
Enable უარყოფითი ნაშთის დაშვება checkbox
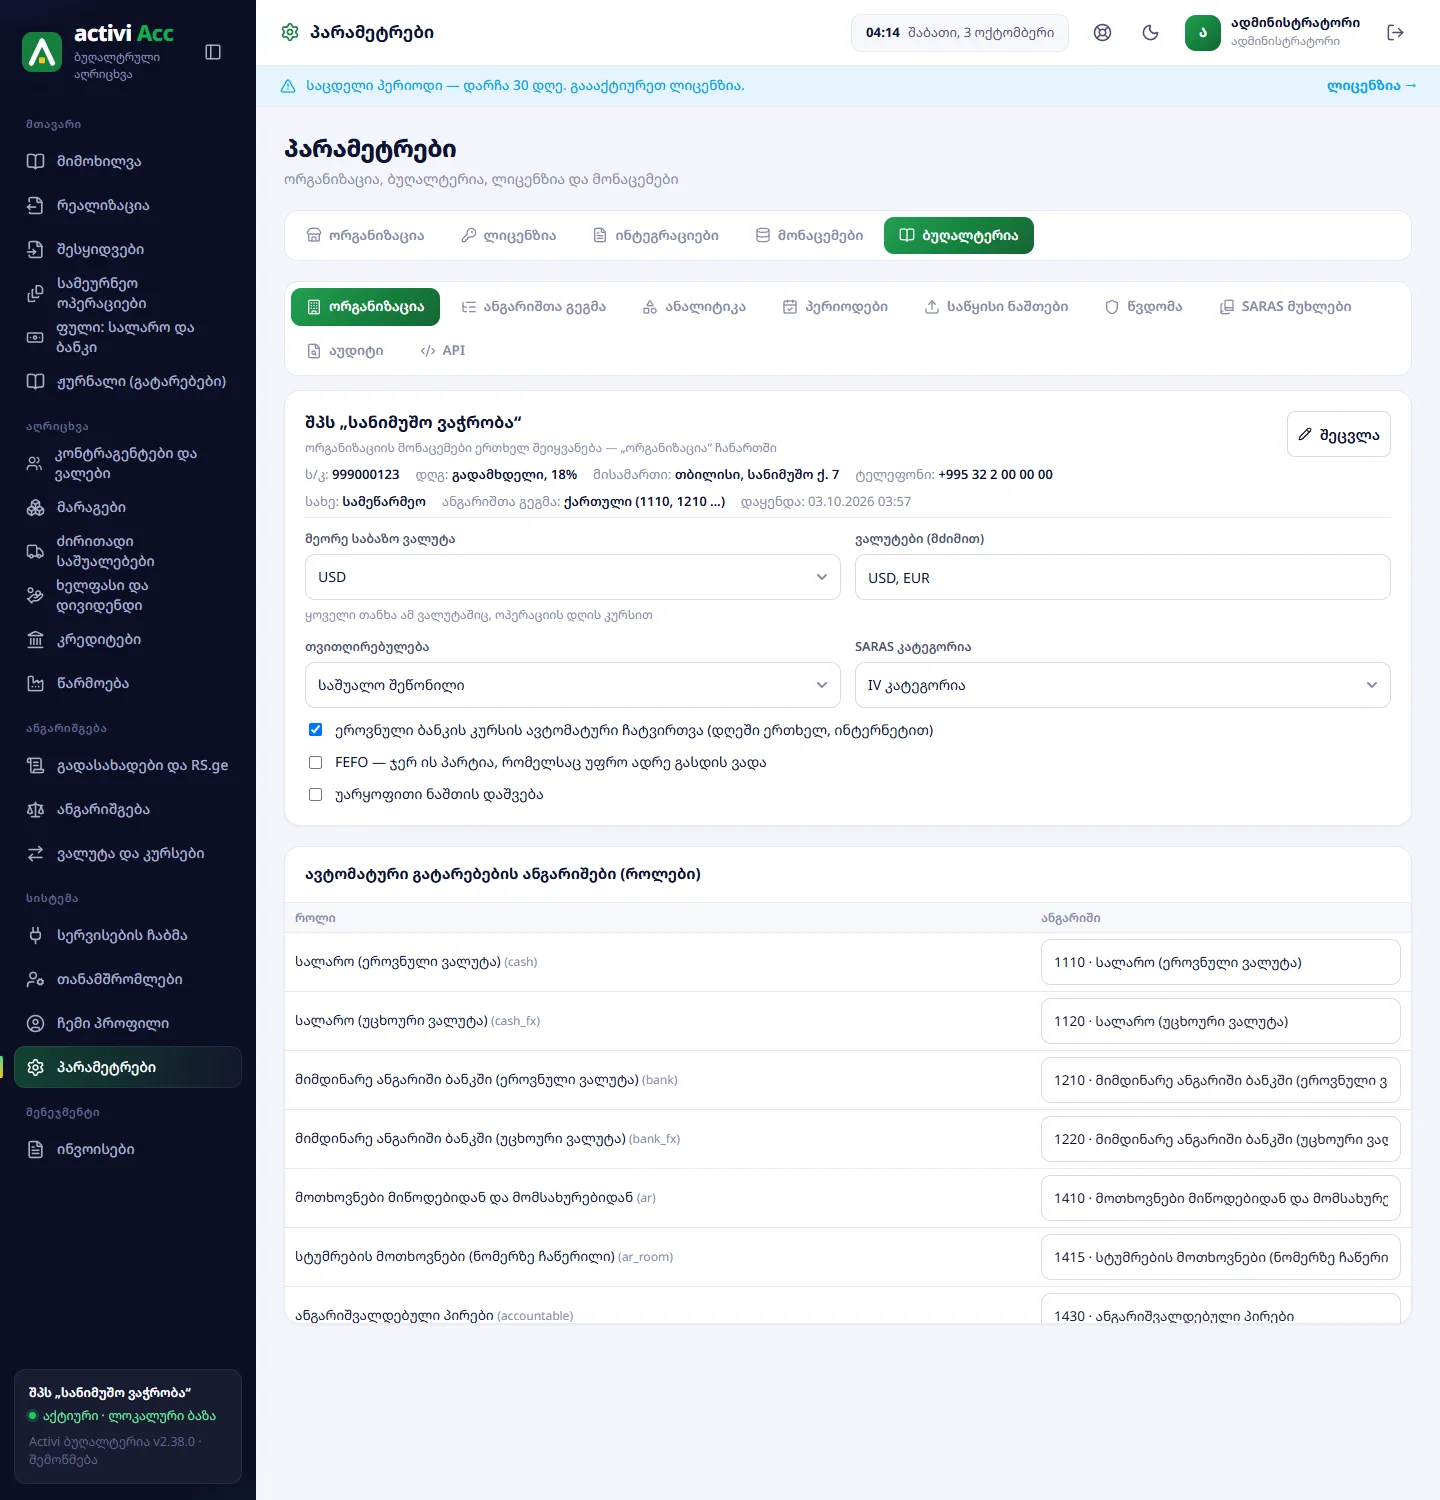(x=315, y=794)
